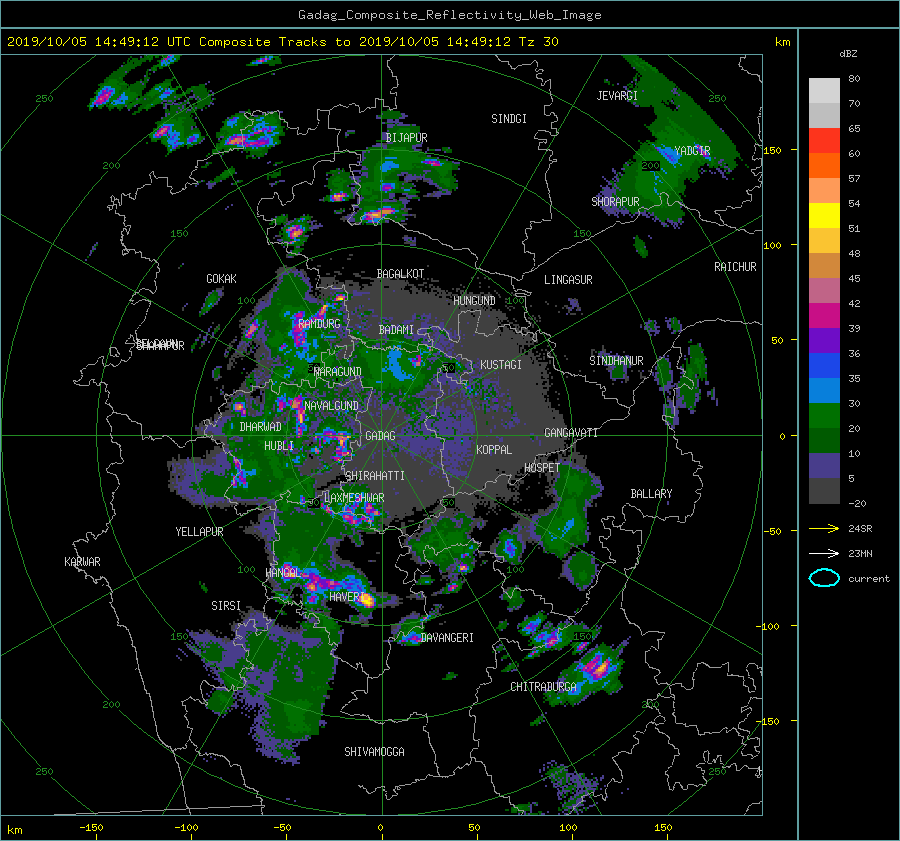Click the SINDHANUR label
Viewport: 900px width, 841px height.
(x=616, y=361)
